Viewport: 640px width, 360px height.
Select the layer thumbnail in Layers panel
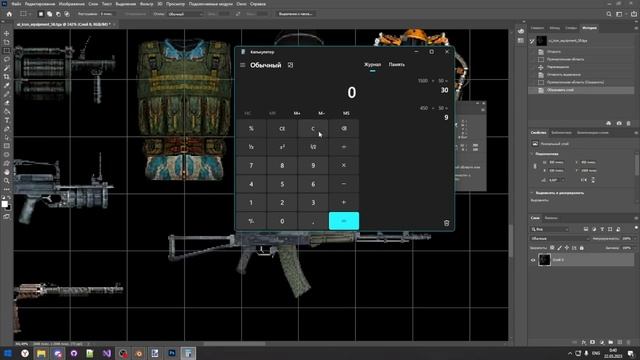coord(544,260)
